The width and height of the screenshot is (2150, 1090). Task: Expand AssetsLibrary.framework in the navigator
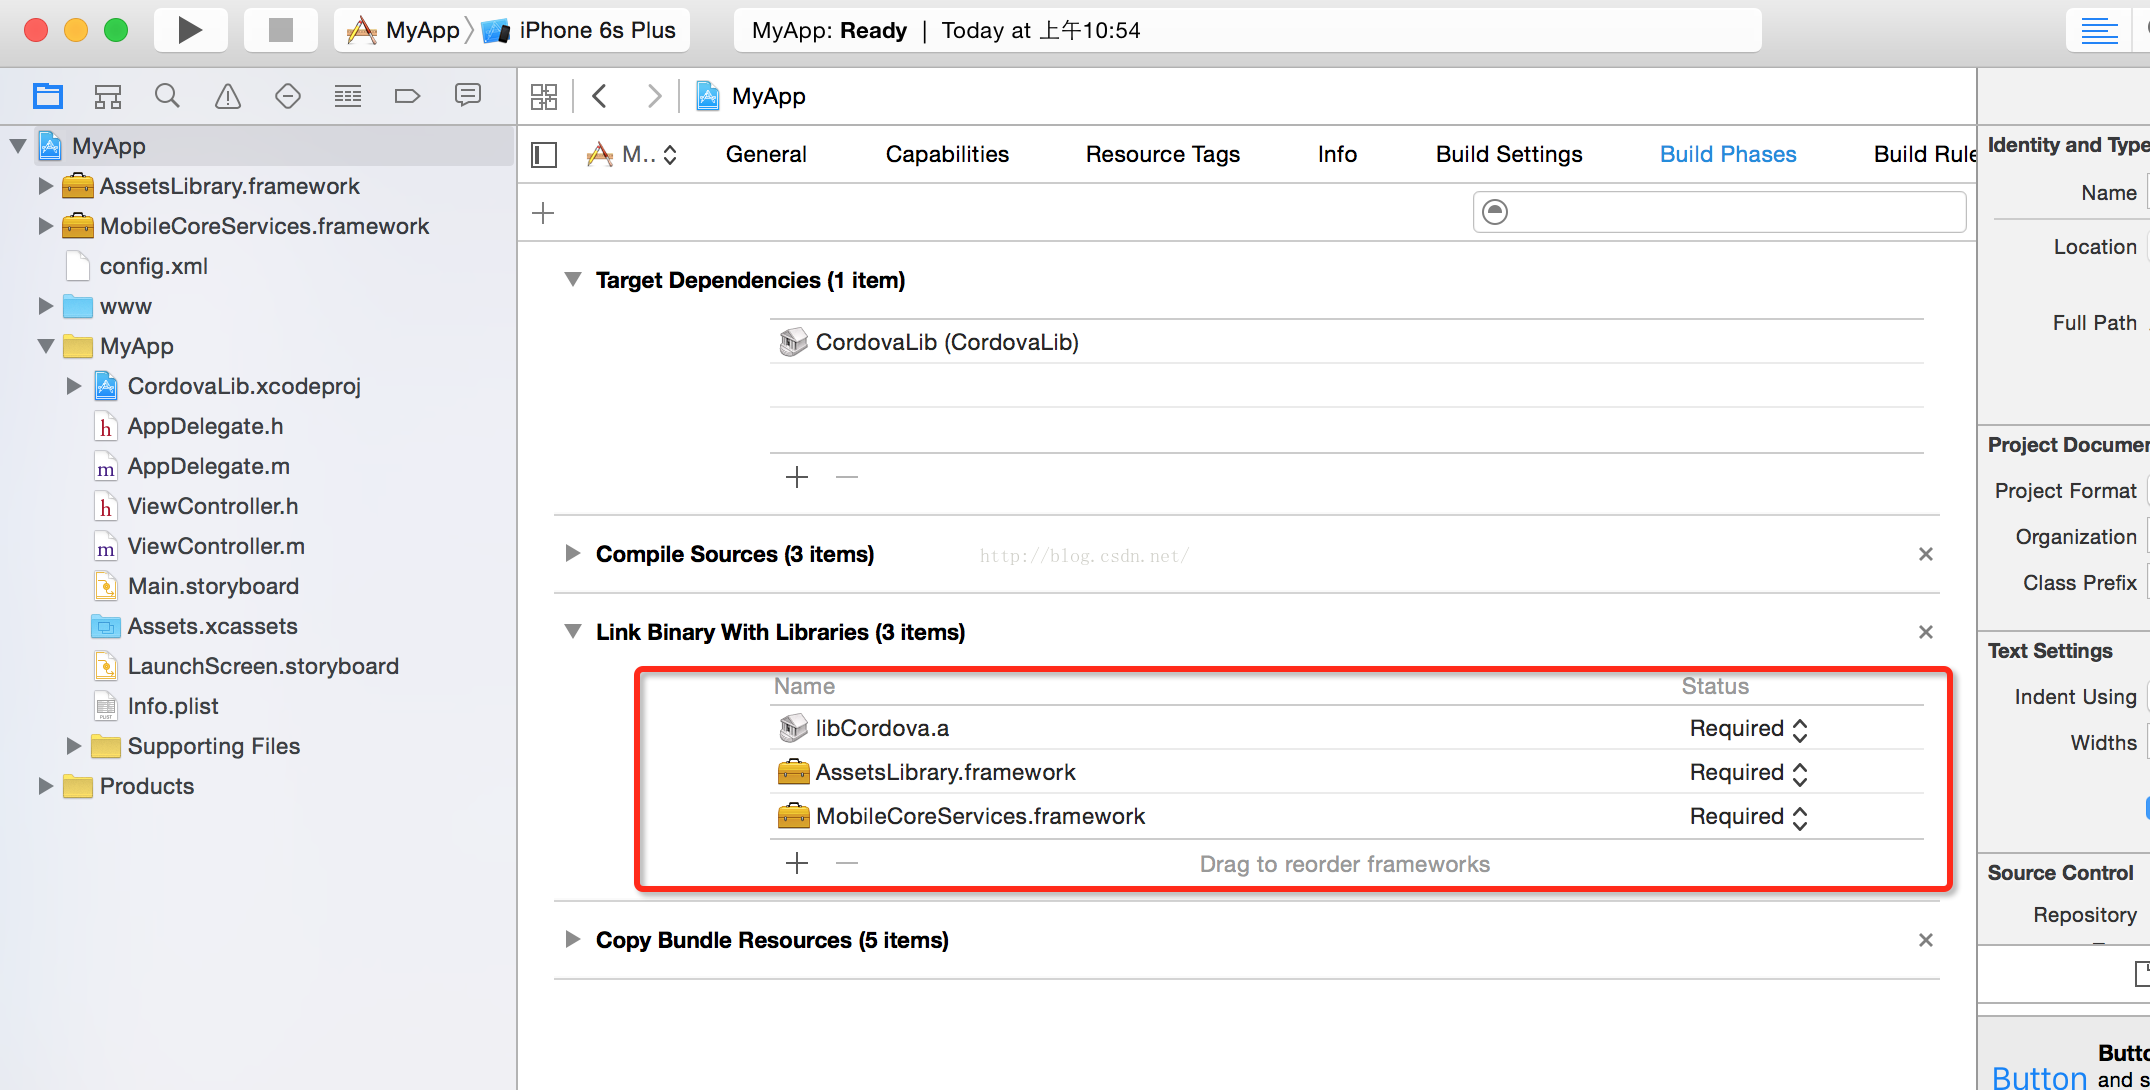pos(45,186)
